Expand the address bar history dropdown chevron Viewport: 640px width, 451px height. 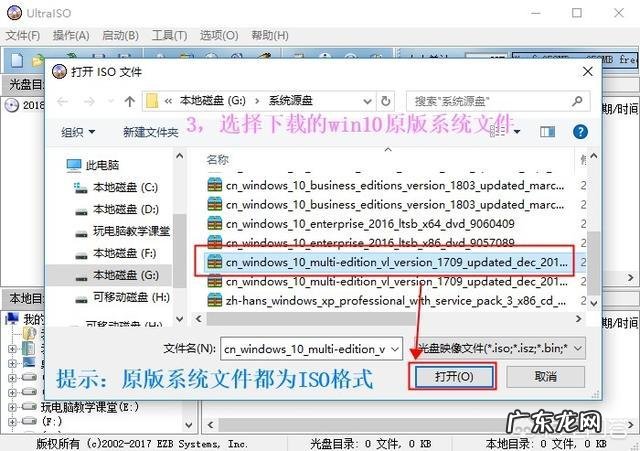(x=367, y=101)
